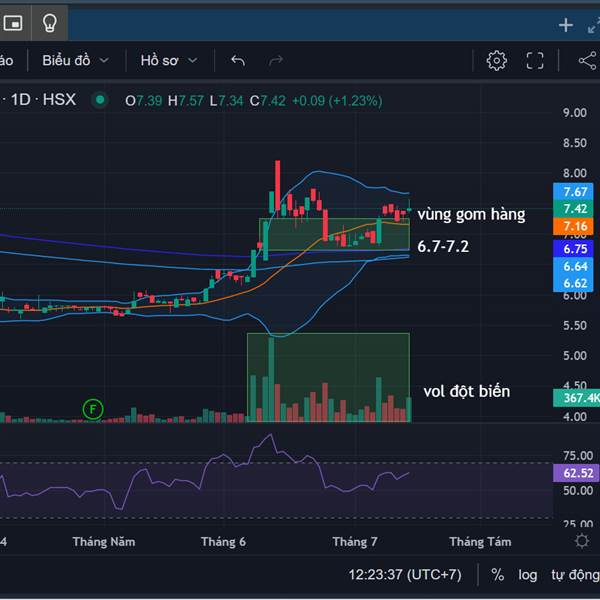Open the Hồ sơ dropdown menu
This screenshot has height=600, width=600.
tap(169, 60)
